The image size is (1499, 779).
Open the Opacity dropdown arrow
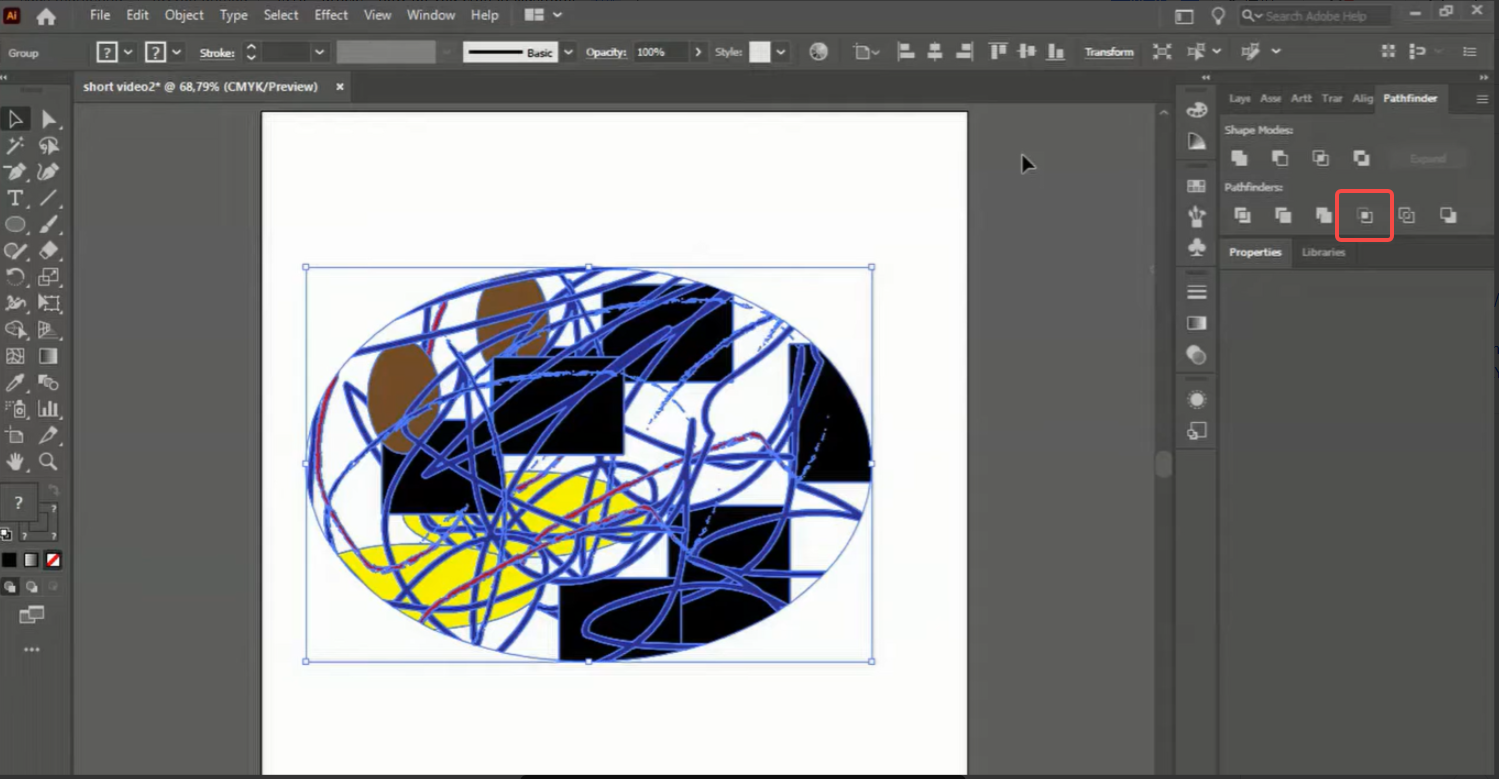(x=698, y=52)
